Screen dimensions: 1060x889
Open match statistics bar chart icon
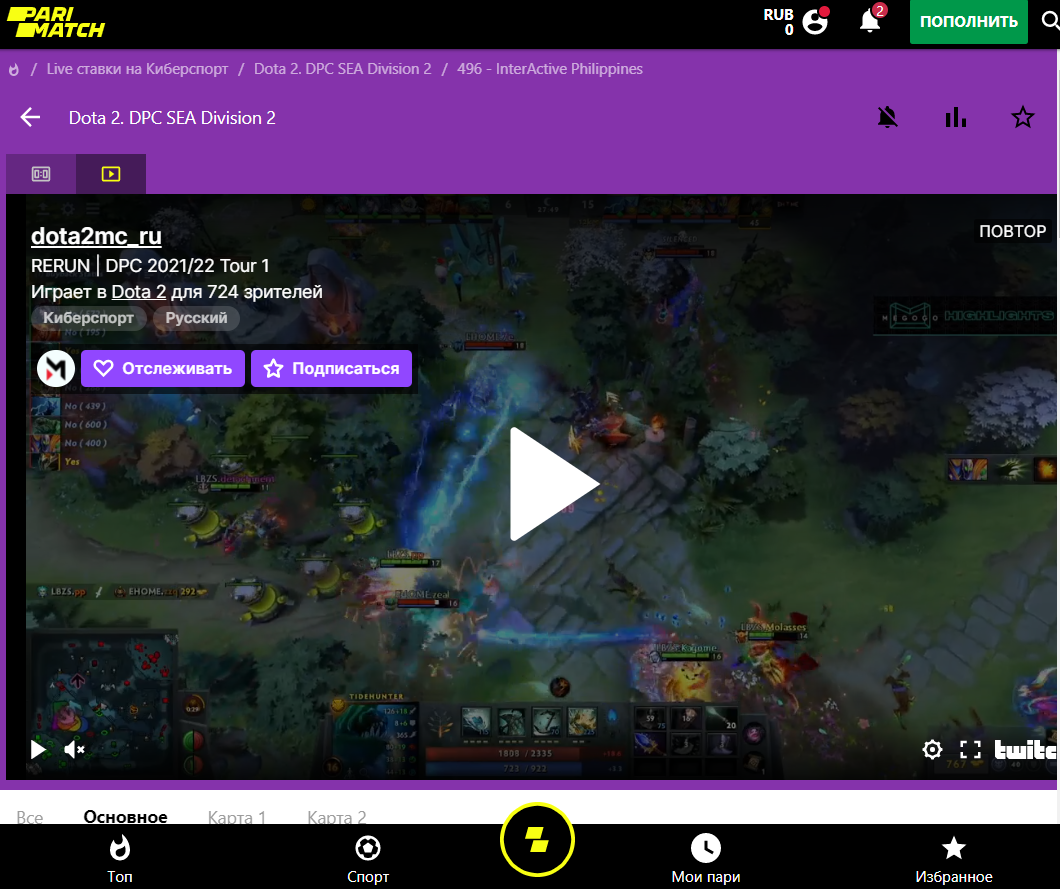(x=955, y=118)
